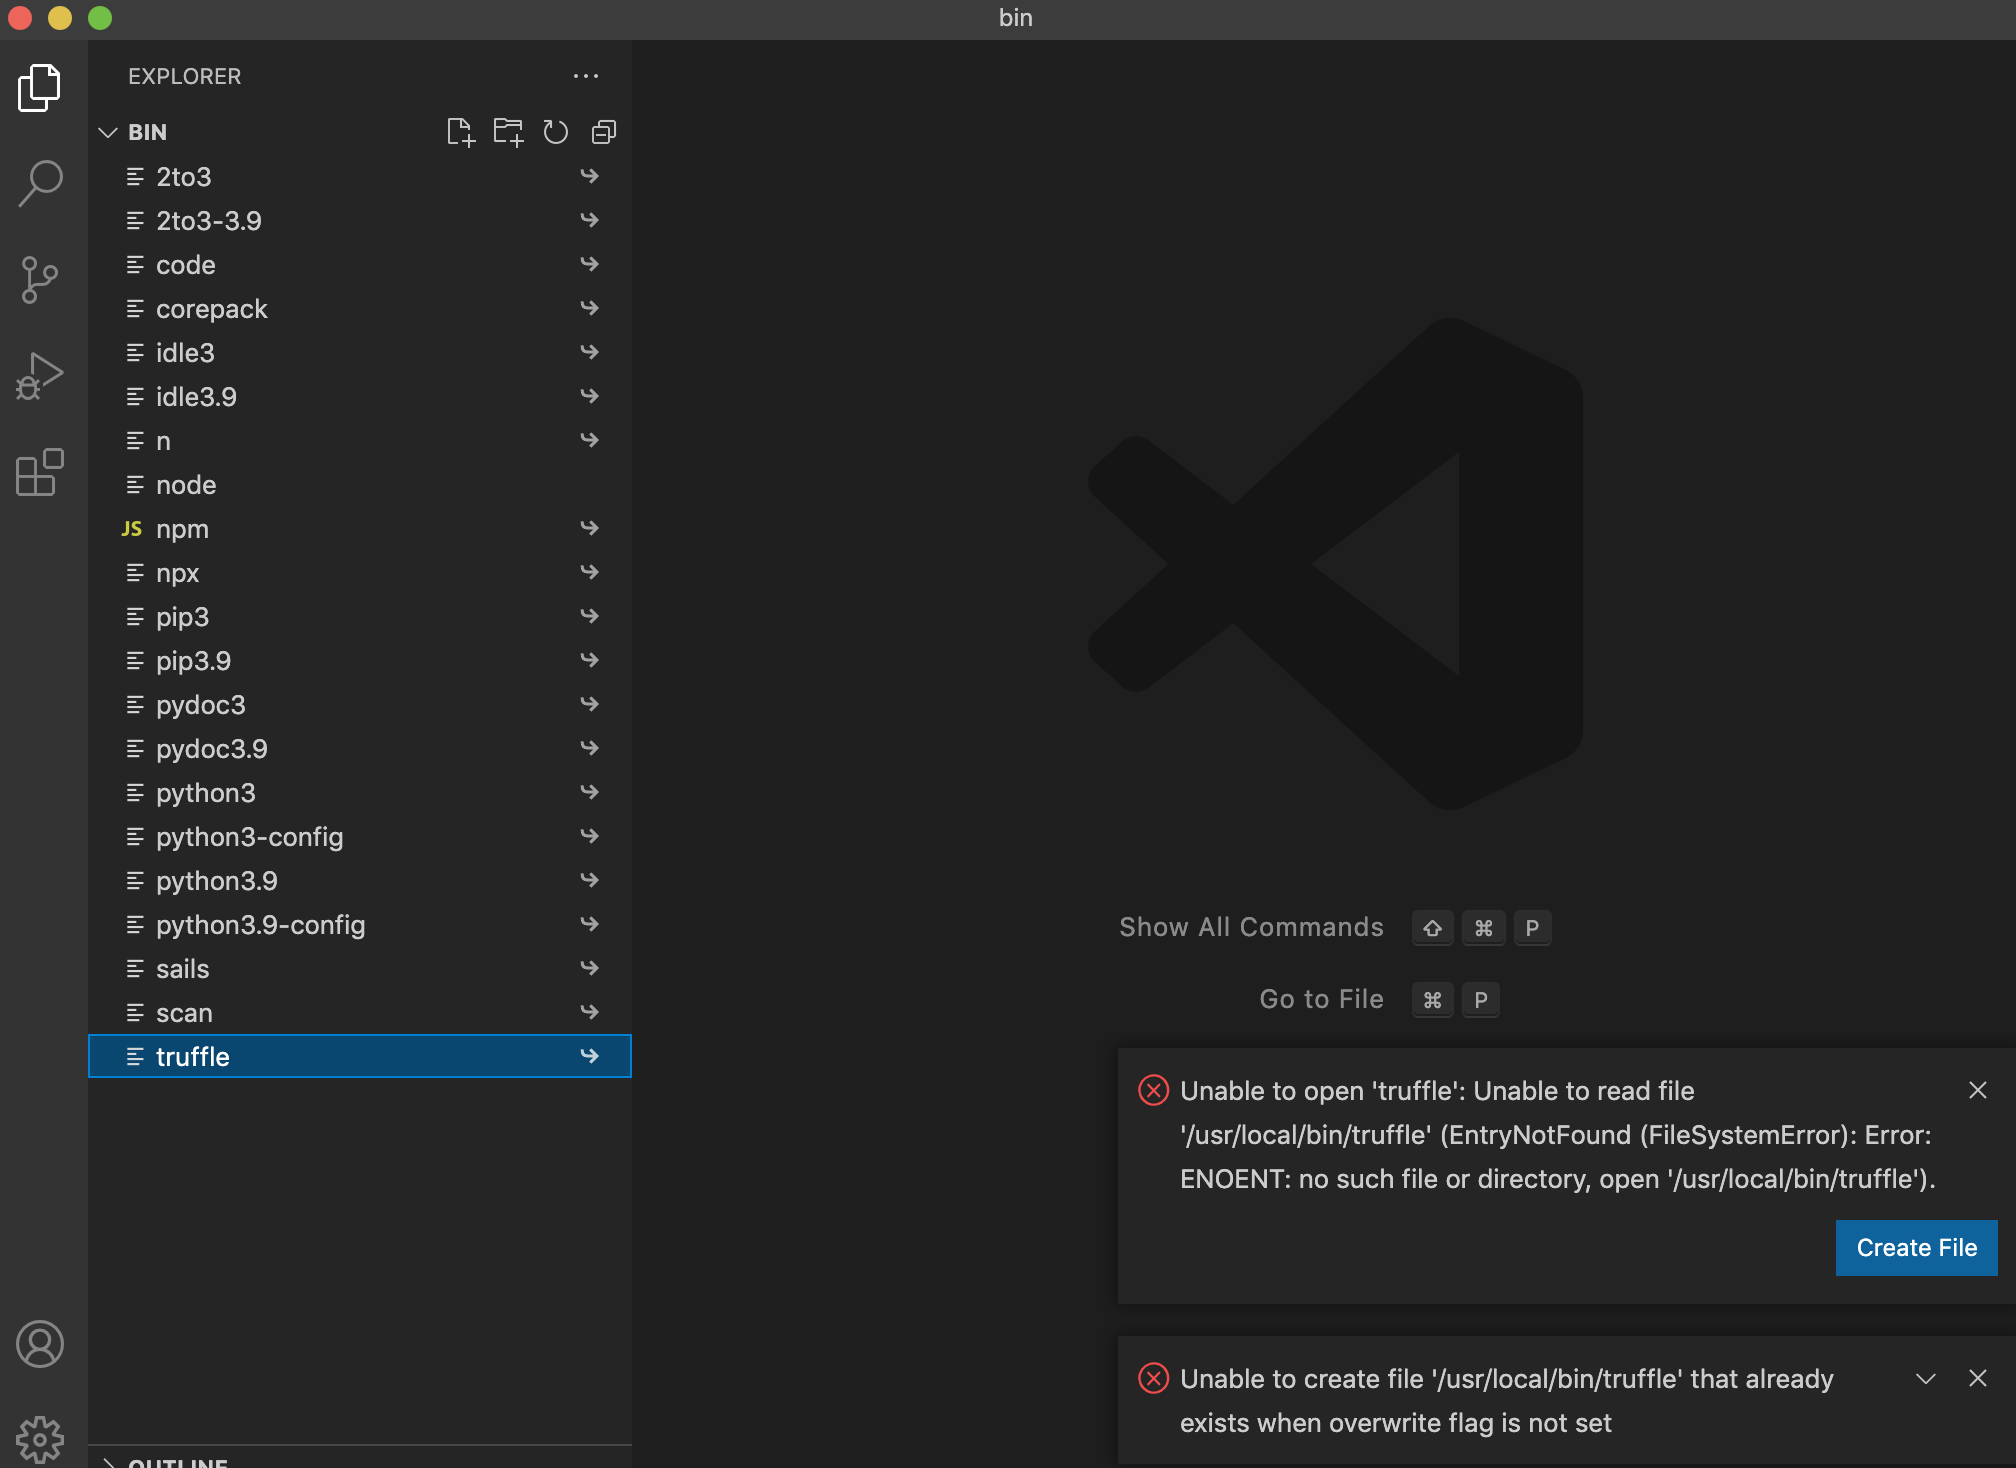Viewport: 2016px width, 1468px height.
Task: Dismiss the 'Unable to open truffle' notification
Action: (x=1978, y=1090)
